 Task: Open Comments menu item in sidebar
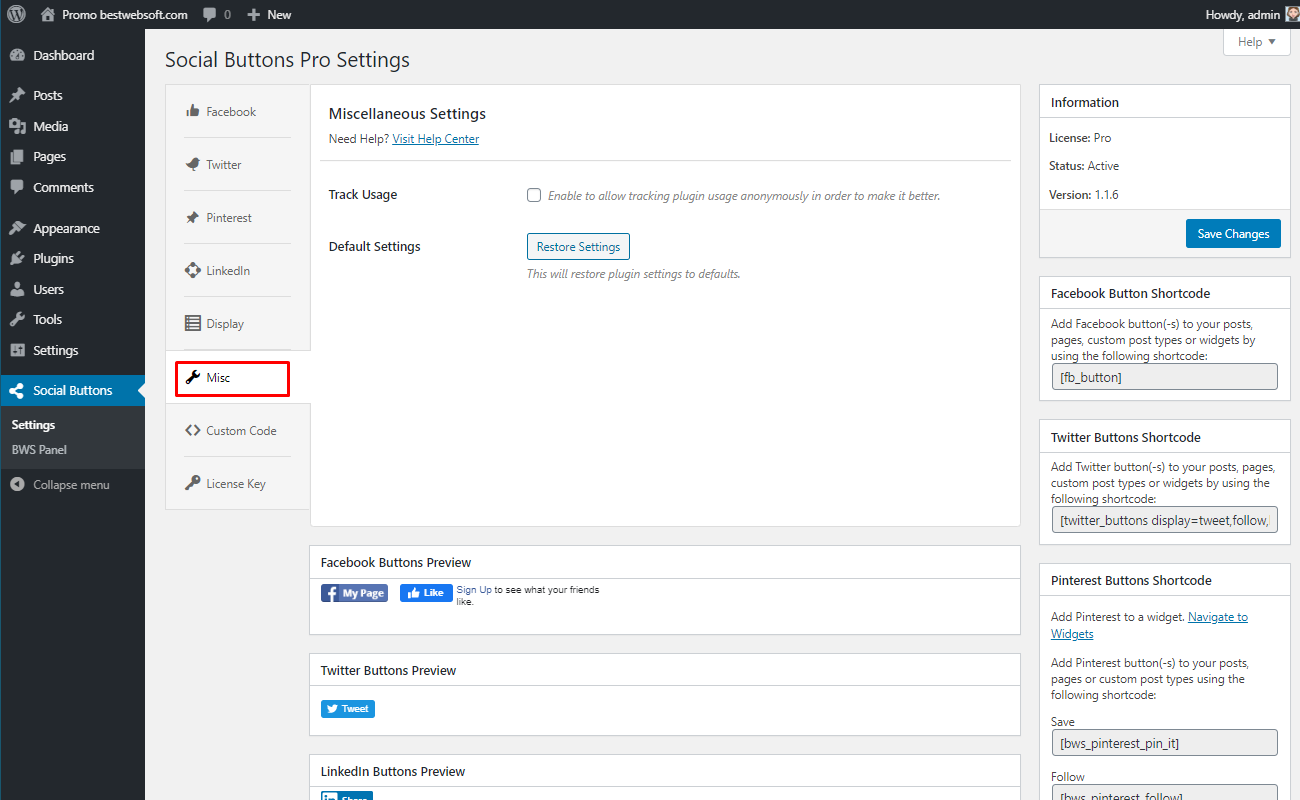[x=72, y=187]
